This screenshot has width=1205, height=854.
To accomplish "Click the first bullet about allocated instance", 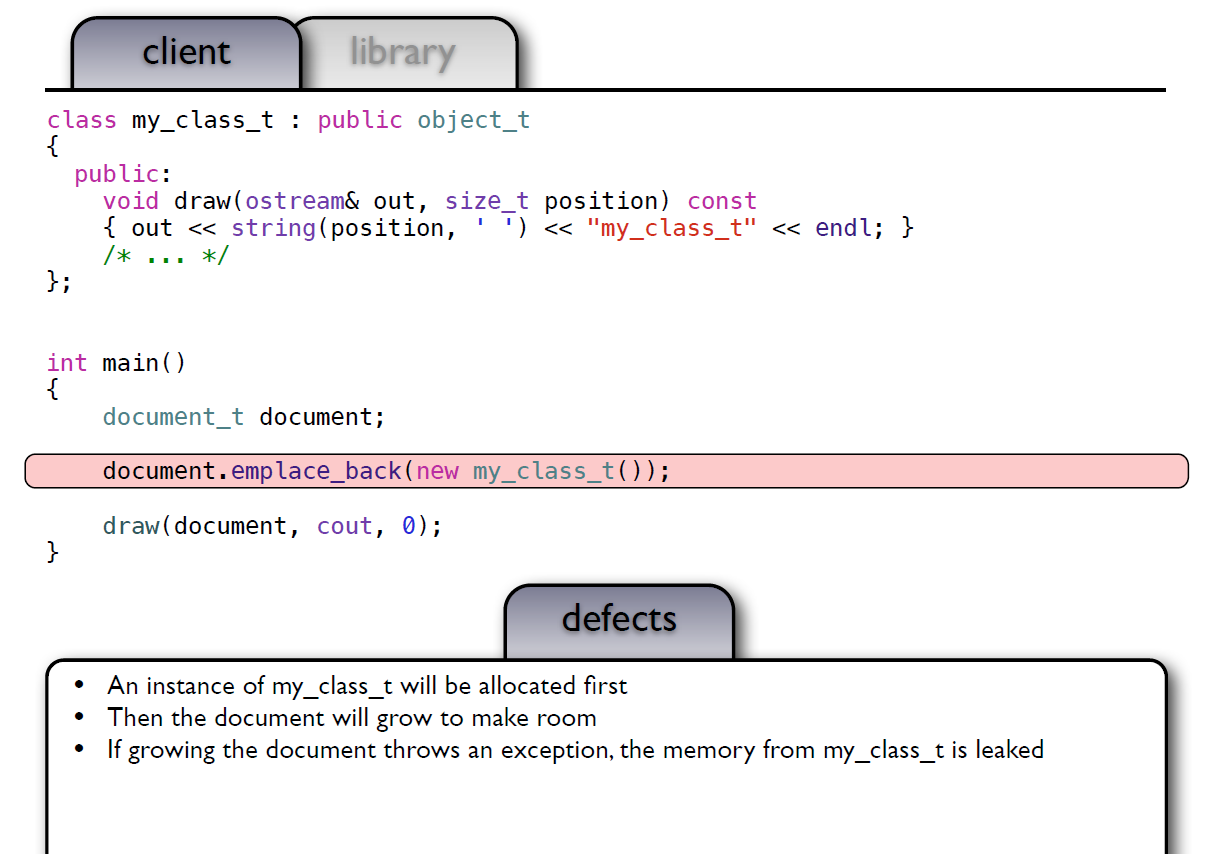I will click(x=367, y=686).
